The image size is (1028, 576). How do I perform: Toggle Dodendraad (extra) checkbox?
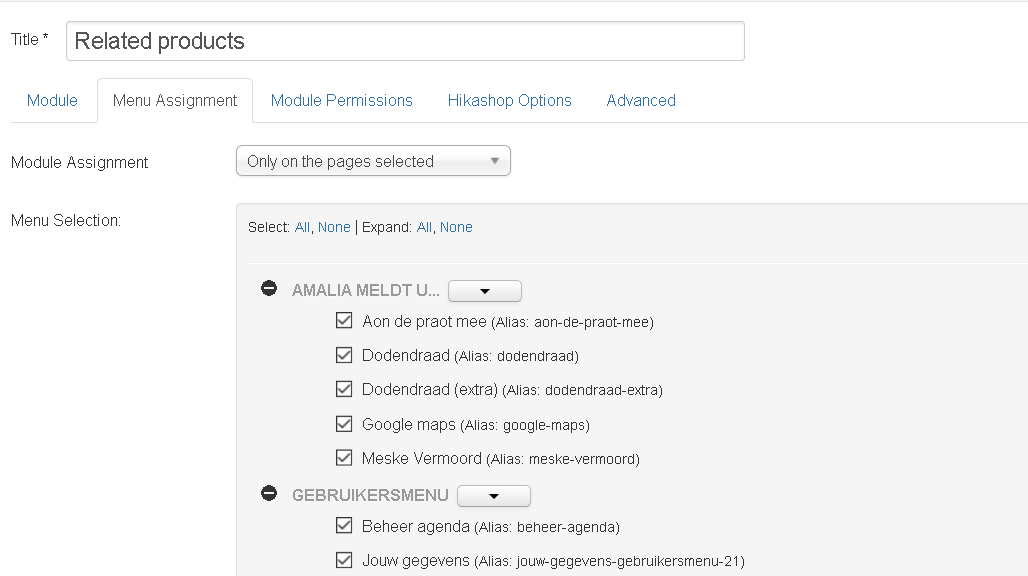(x=345, y=389)
